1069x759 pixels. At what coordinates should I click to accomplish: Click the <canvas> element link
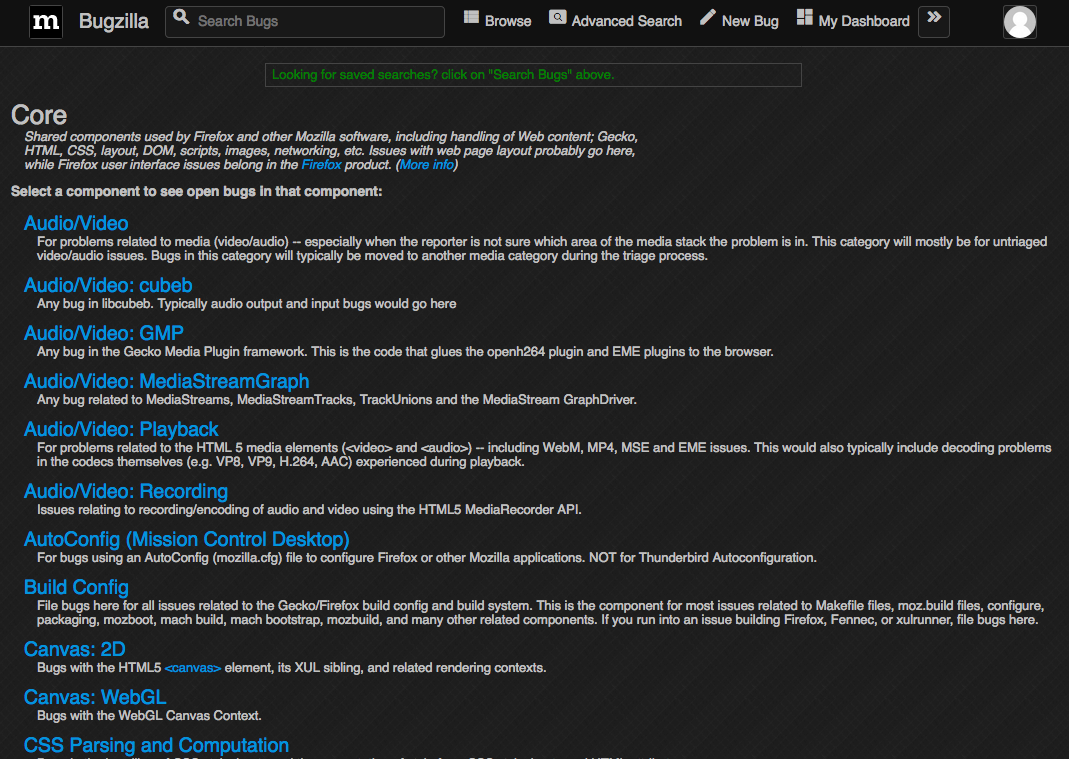tap(193, 668)
